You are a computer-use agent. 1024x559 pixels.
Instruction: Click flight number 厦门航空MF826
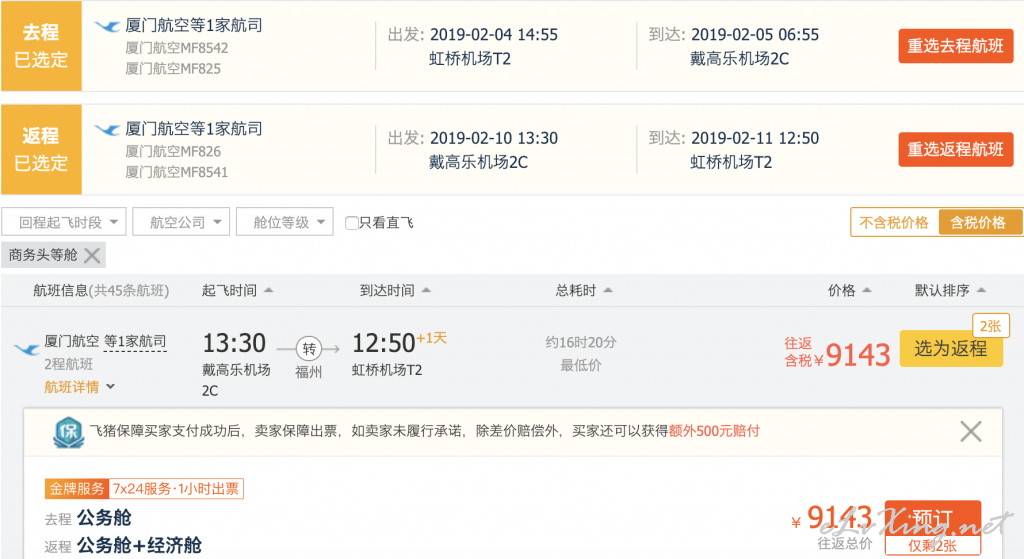173,152
